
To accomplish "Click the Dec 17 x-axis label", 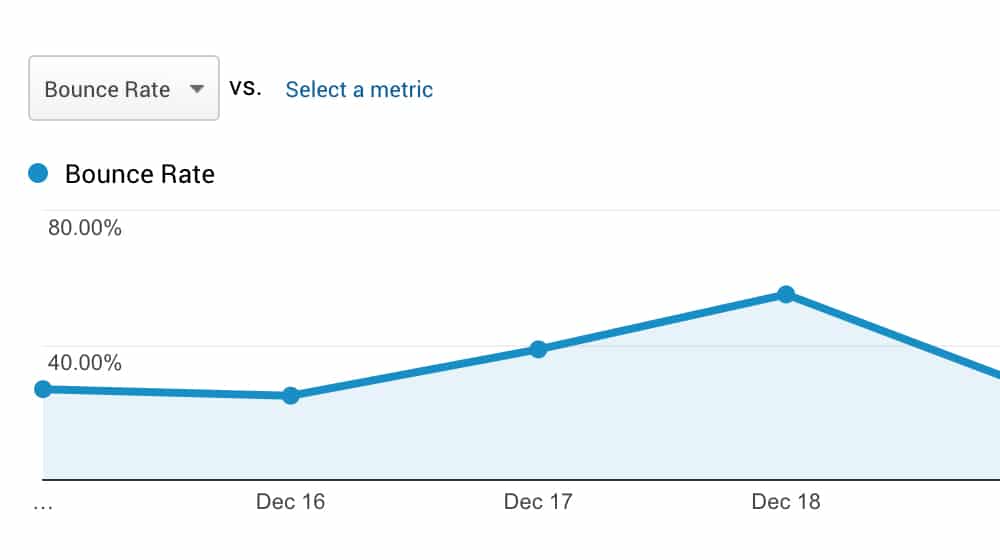I will pos(538,501).
